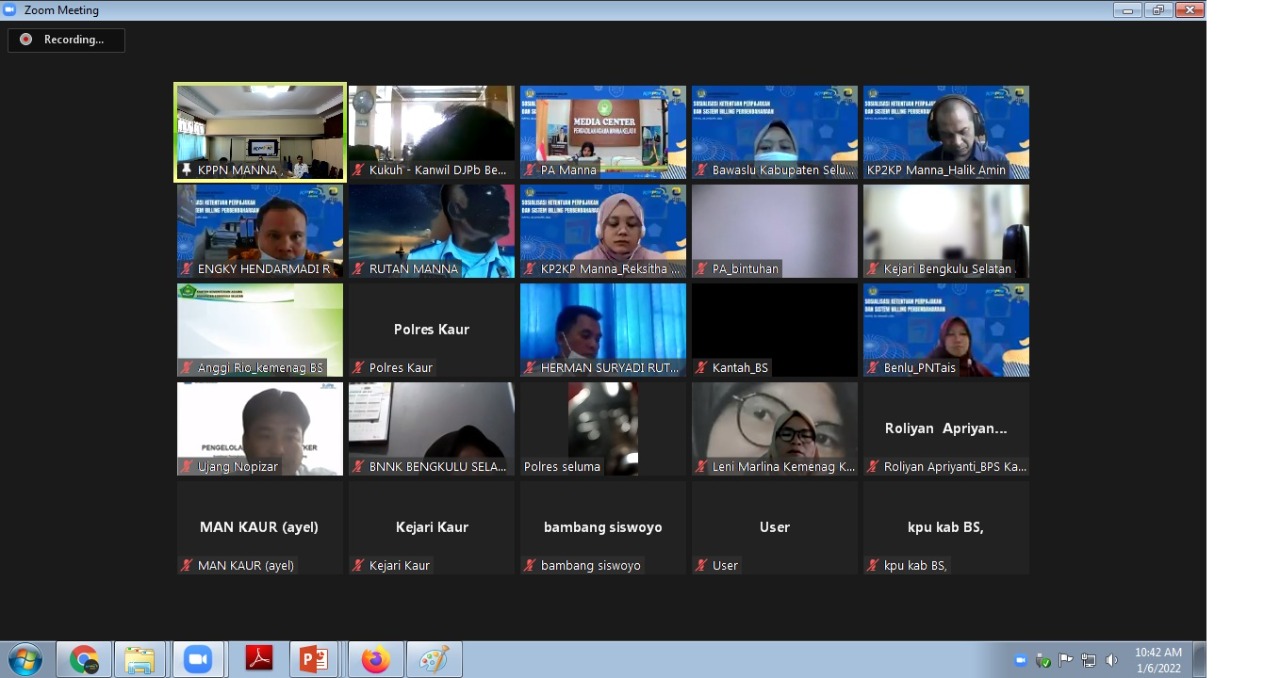Click the Action Center flag icon

click(x=1066, y=660)
